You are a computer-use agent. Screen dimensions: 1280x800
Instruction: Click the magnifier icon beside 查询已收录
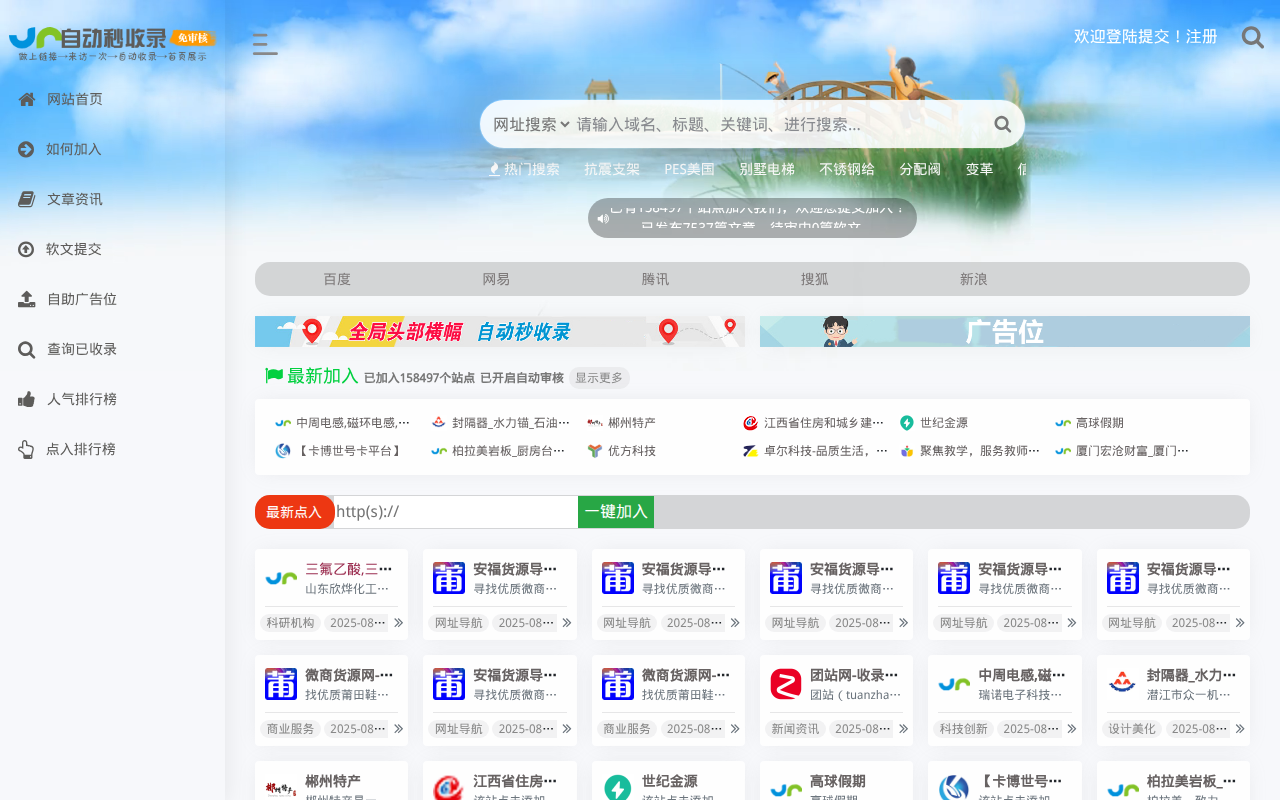click(x=27, y=349)
